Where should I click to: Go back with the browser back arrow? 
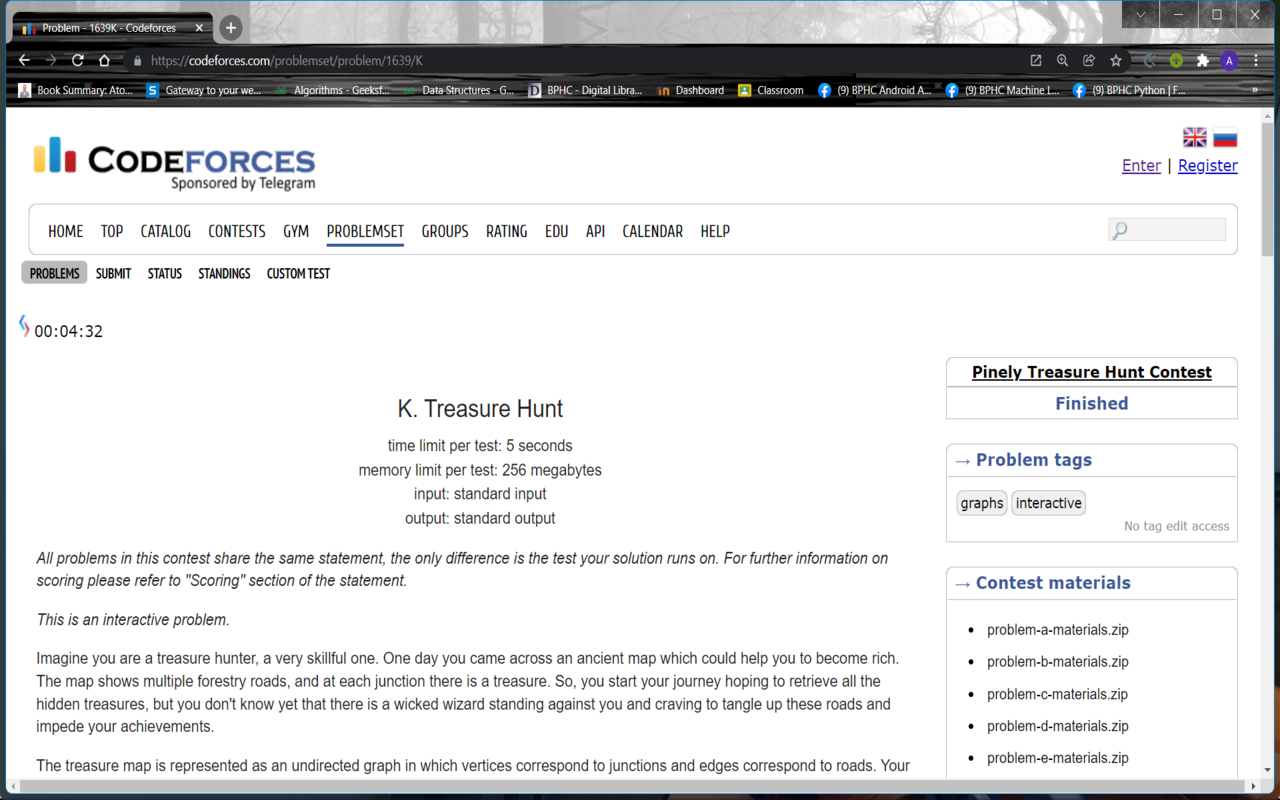click(x=25, y=61)
